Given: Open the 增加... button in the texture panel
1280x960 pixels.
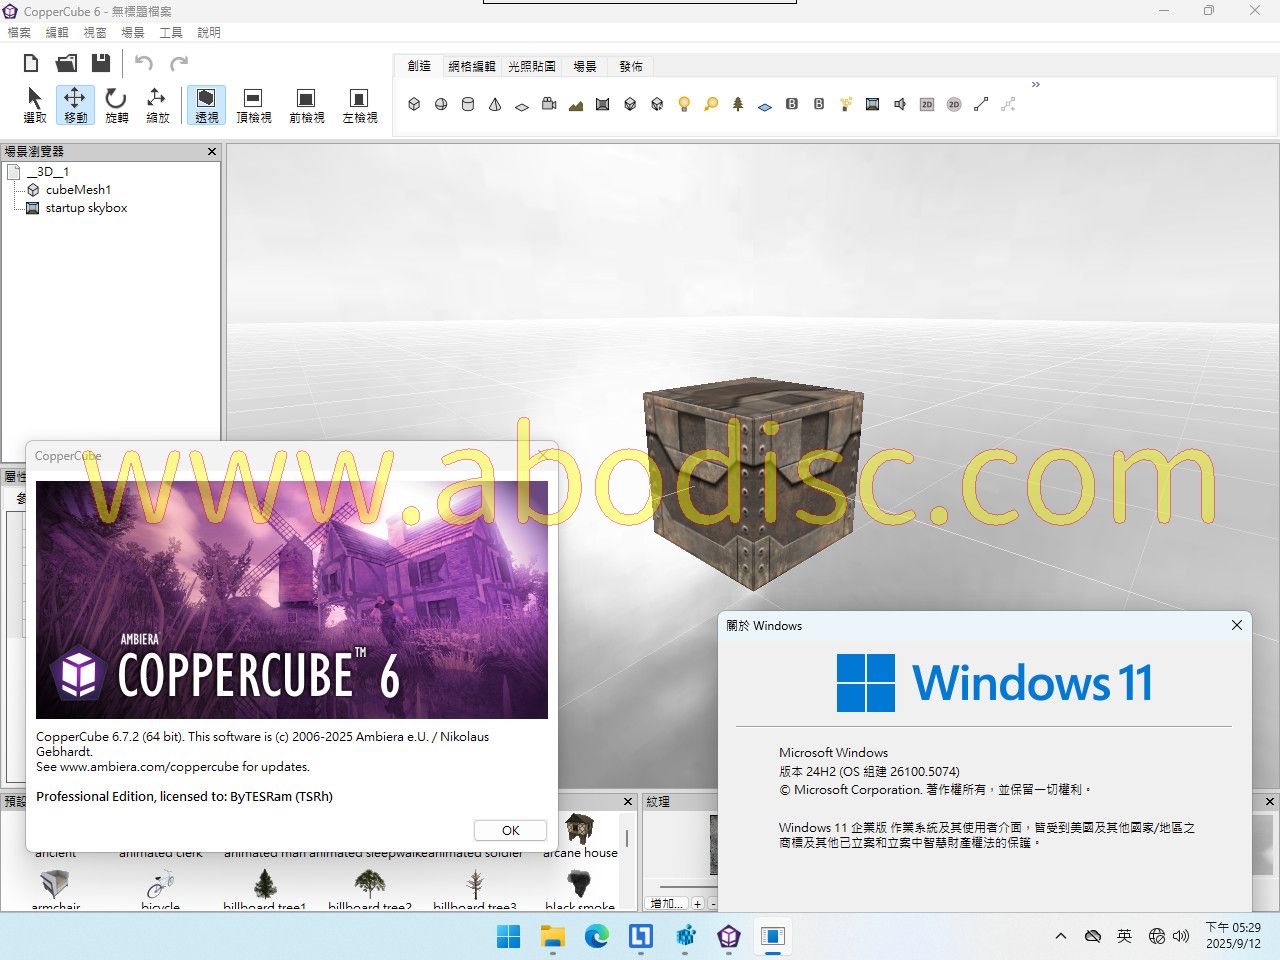Looking at the screenshot, I should click(x=666, y=903).
